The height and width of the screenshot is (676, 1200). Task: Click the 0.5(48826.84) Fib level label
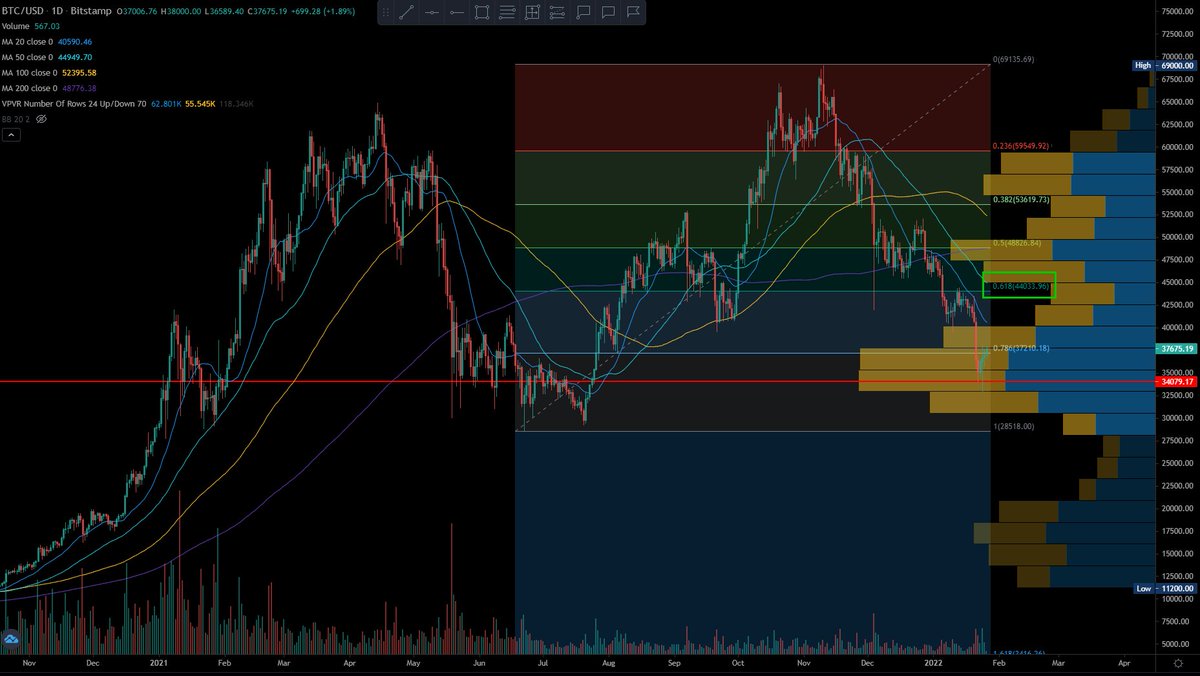[x=1018, y=243]
